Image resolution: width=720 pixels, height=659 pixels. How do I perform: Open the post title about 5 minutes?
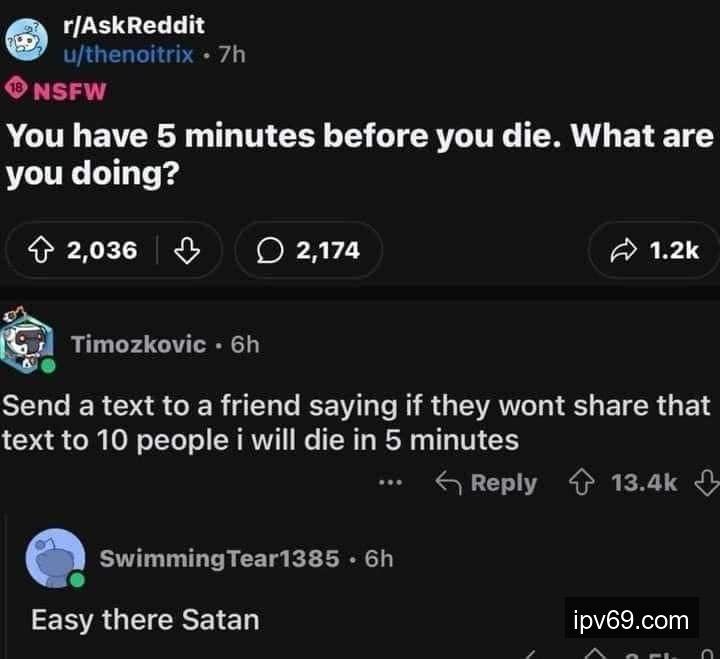(360, 153)
